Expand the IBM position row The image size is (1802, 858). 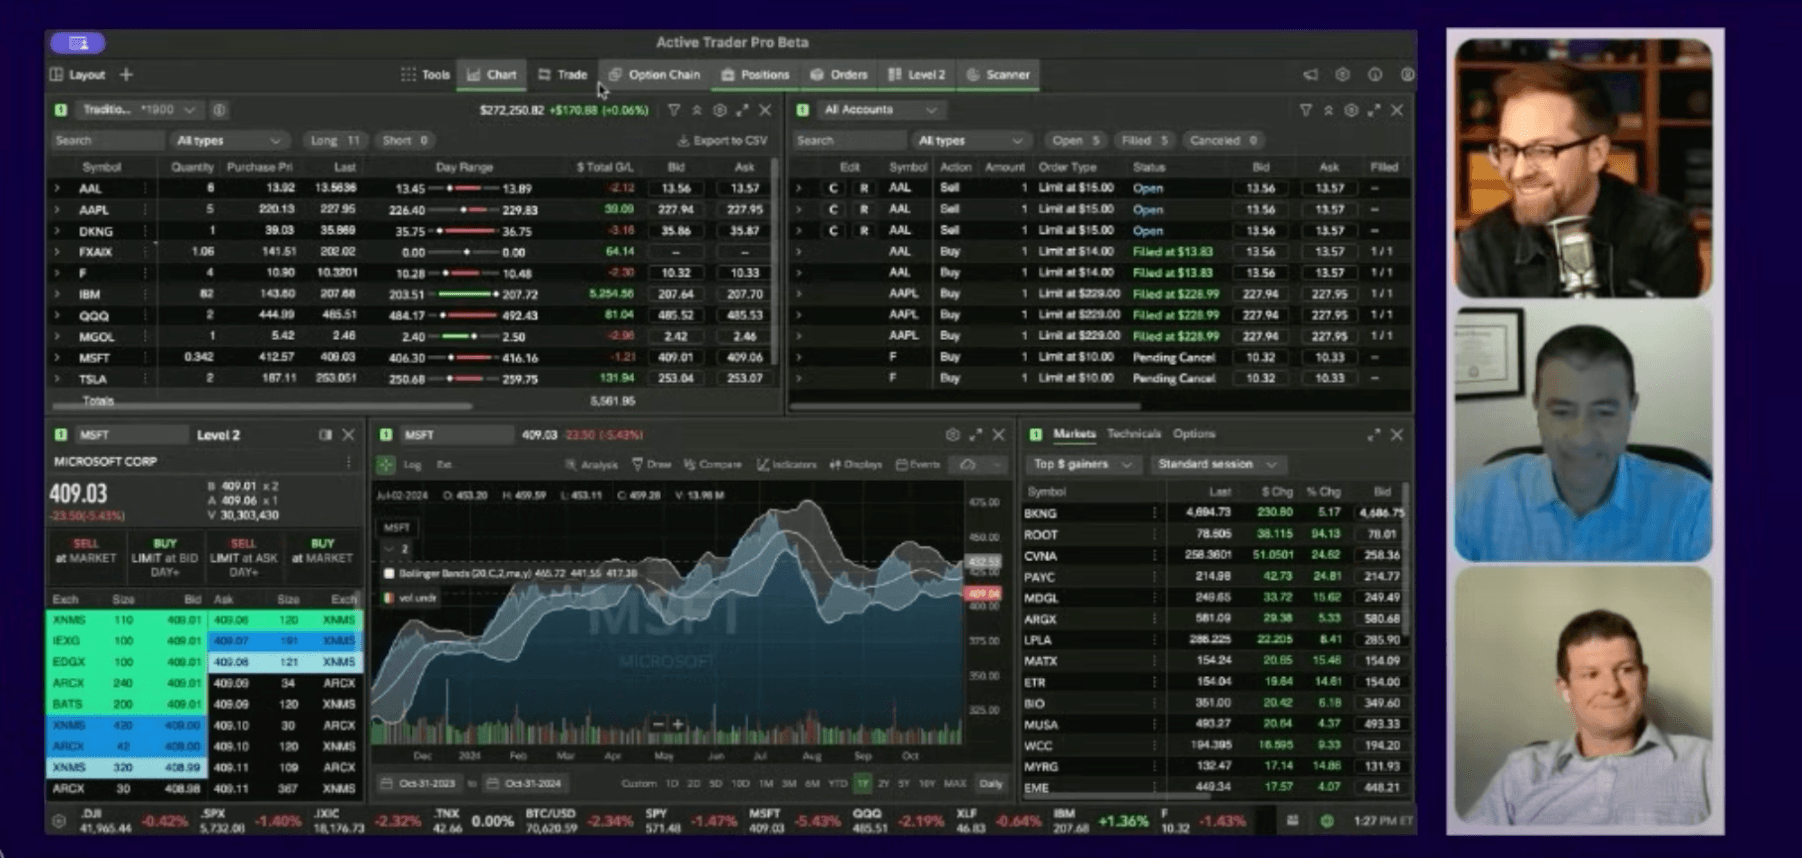click(x=57, y=294)
